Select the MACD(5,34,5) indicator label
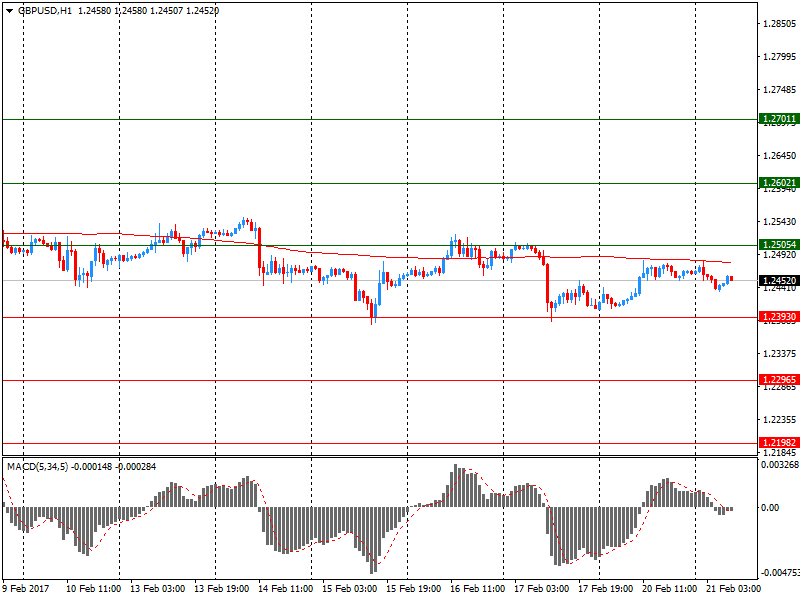Image resolution: width=800 pixels, height=600 pixels. pos(37,467)
